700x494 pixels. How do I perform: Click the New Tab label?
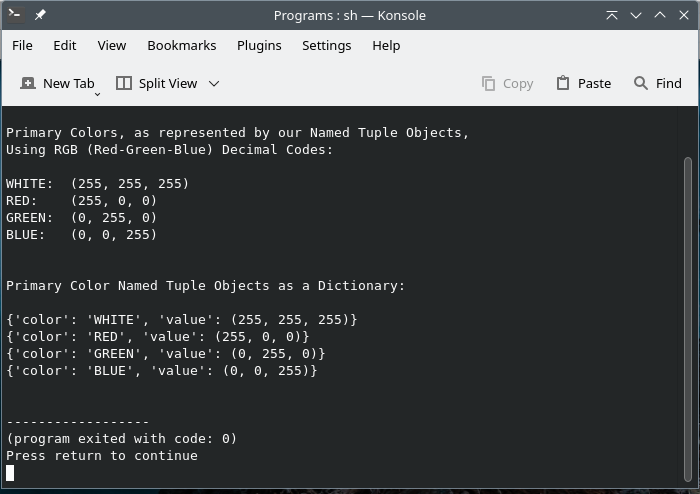pyautogui.click(x=69, y=83)
